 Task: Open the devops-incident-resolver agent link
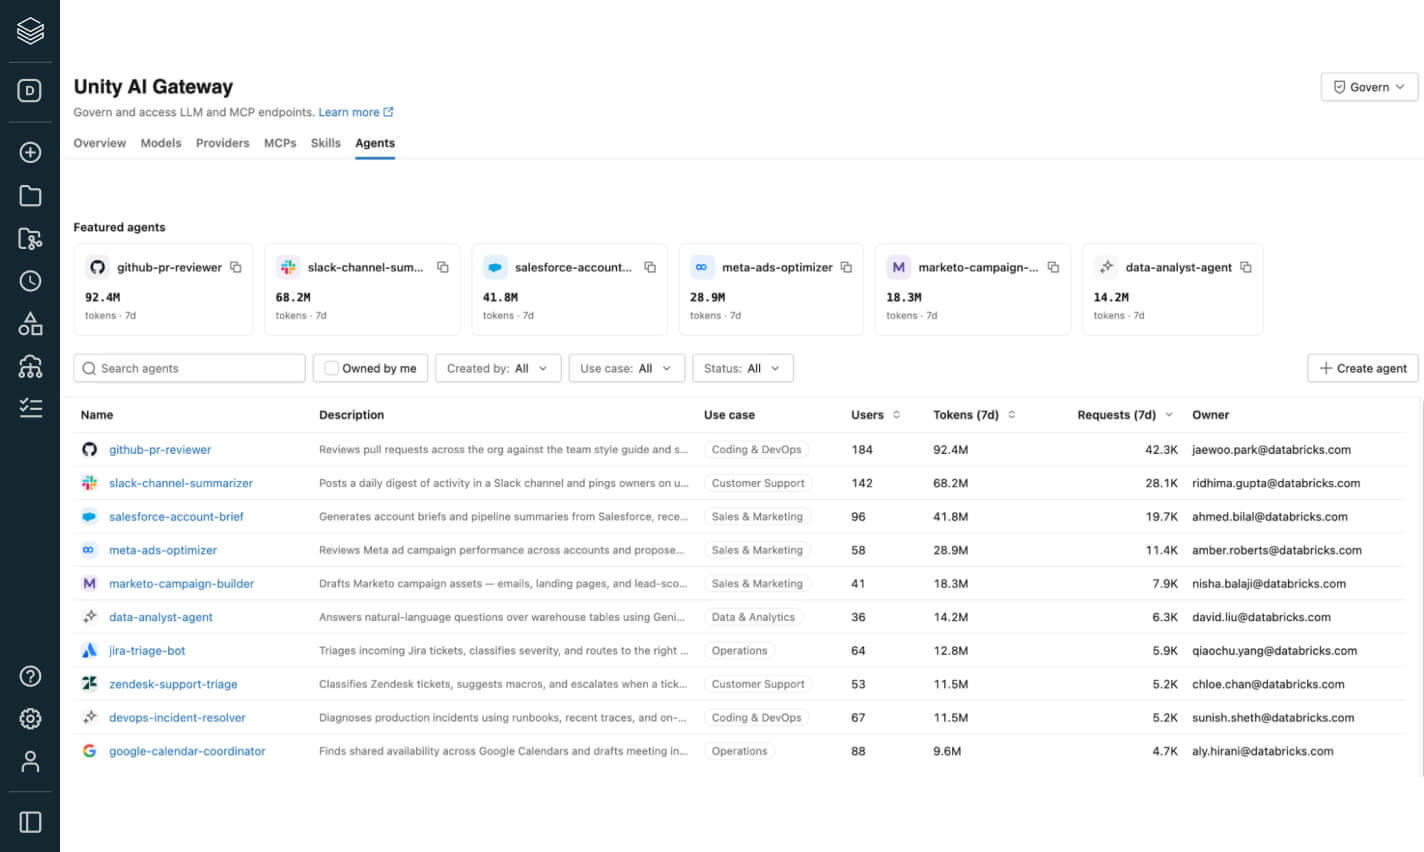click(x=177, y=718)
